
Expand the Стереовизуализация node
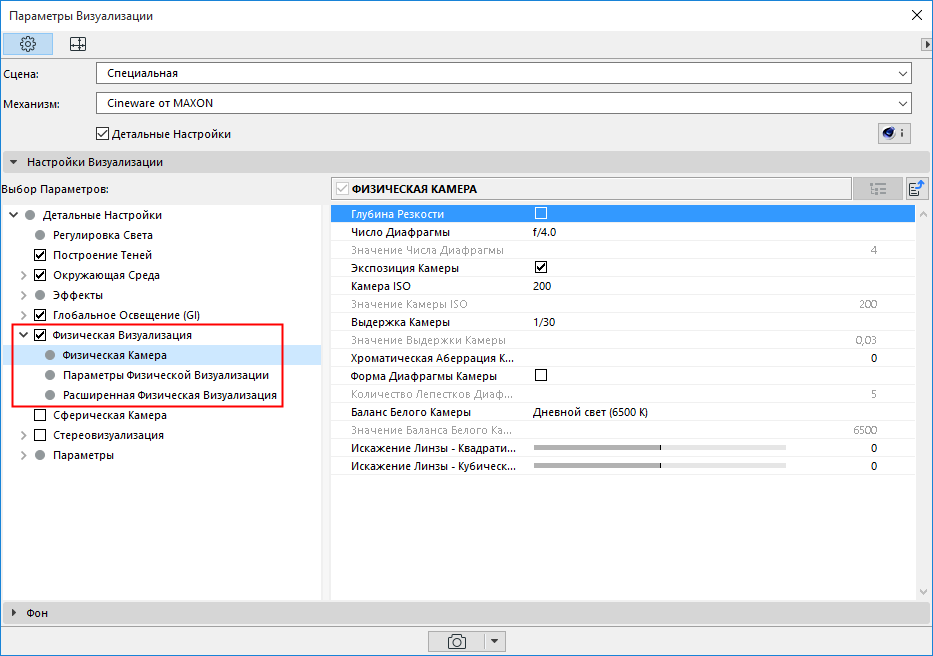(24, 435)
